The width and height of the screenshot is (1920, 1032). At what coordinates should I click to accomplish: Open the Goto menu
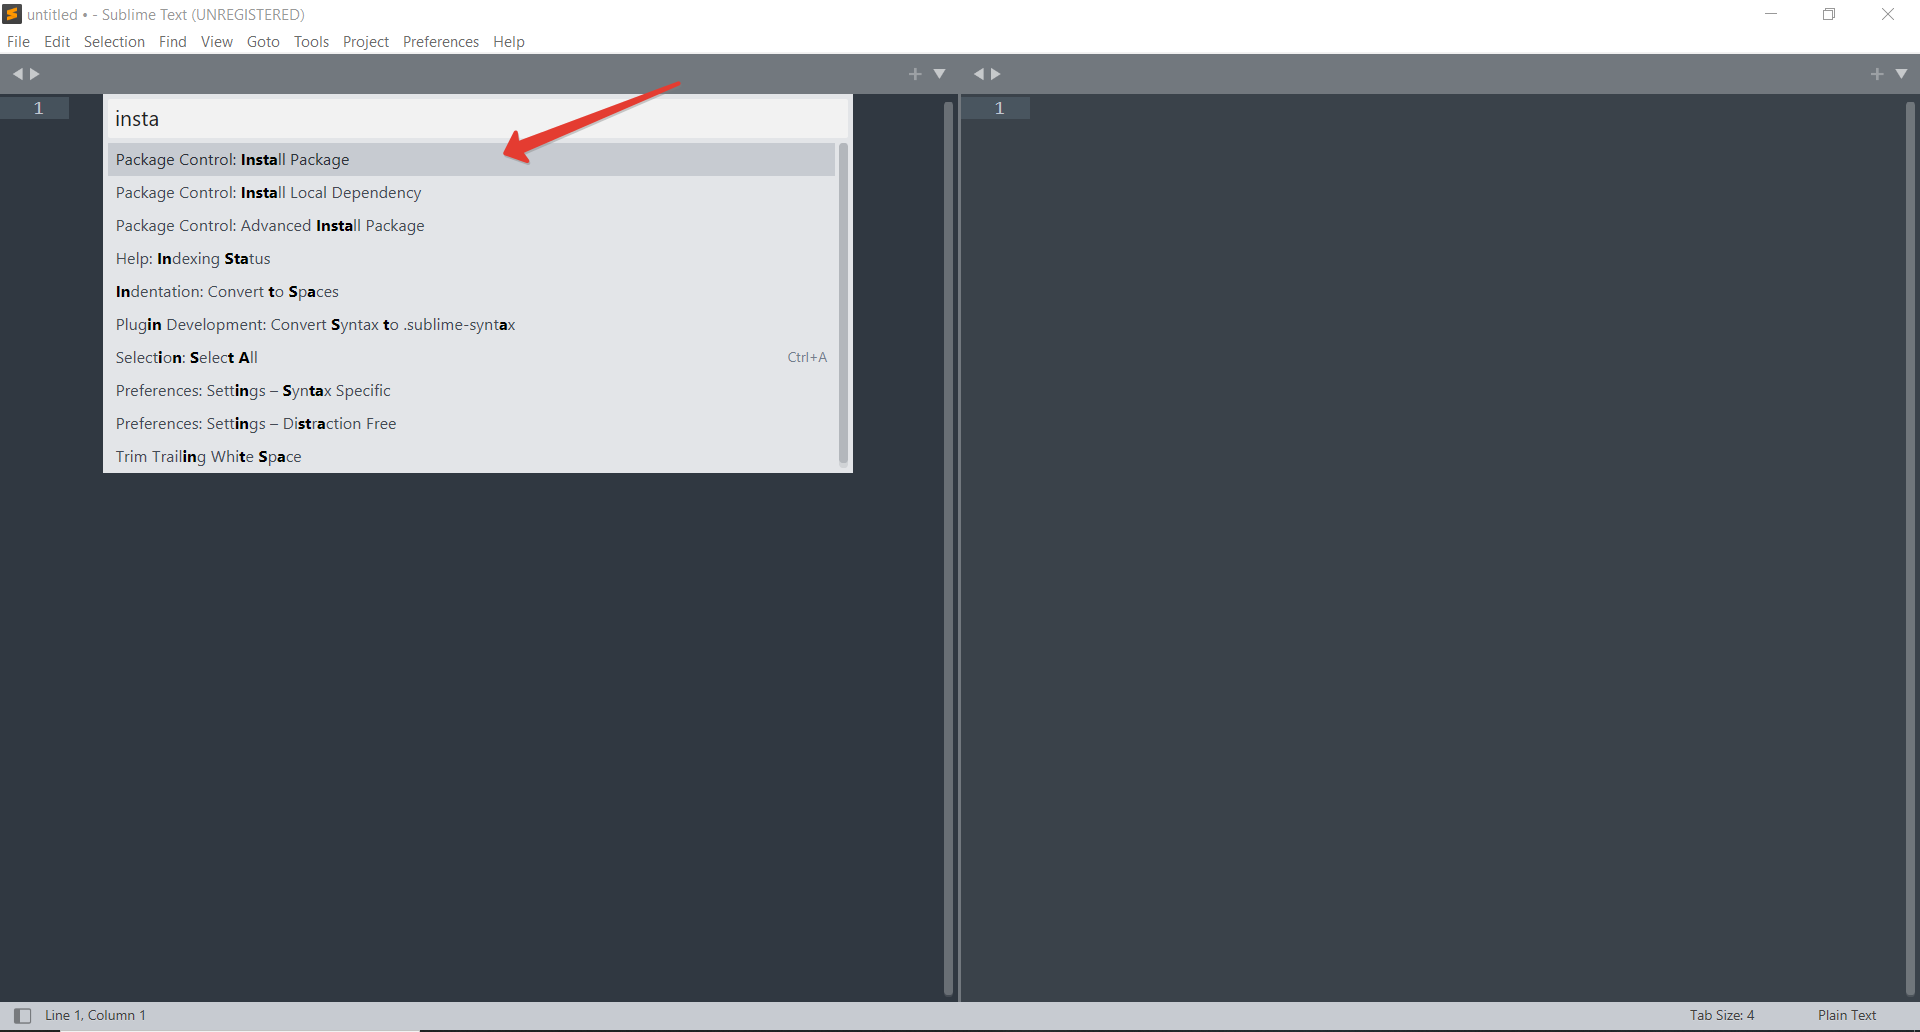pyautogui.click(x=263, y=42)
